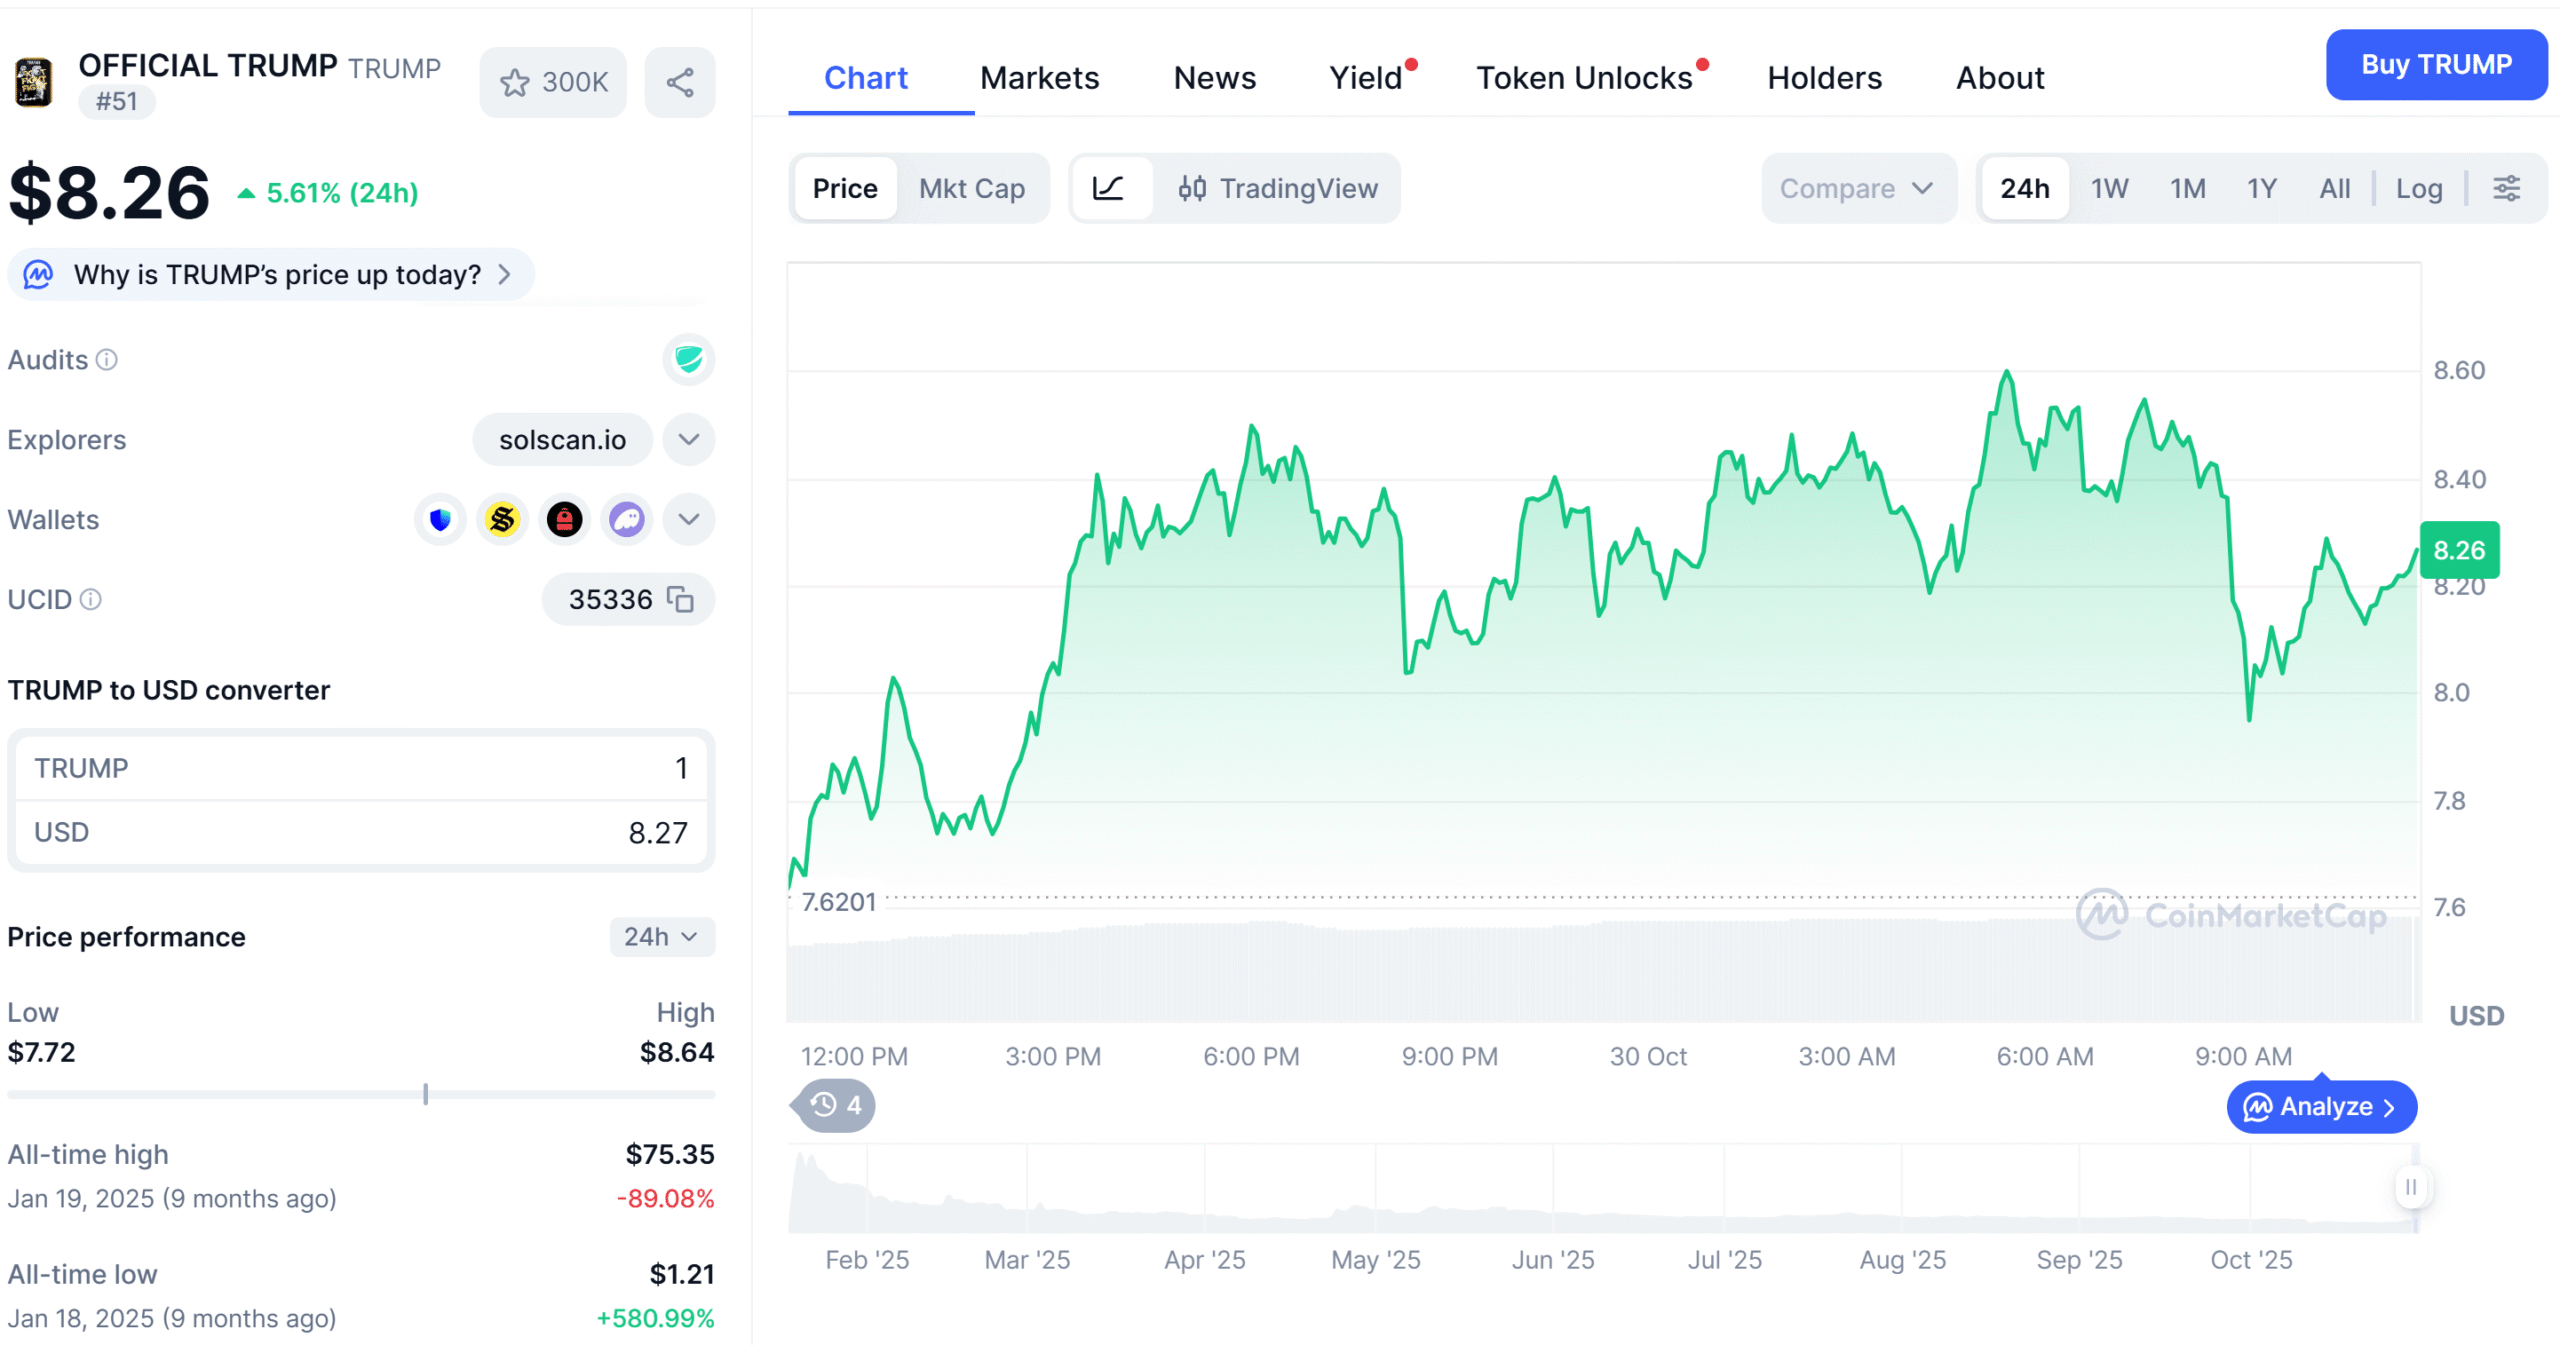Open the Holders tab
Viewport: 2560px width, 1345px height.
(x=1823, y=78)
